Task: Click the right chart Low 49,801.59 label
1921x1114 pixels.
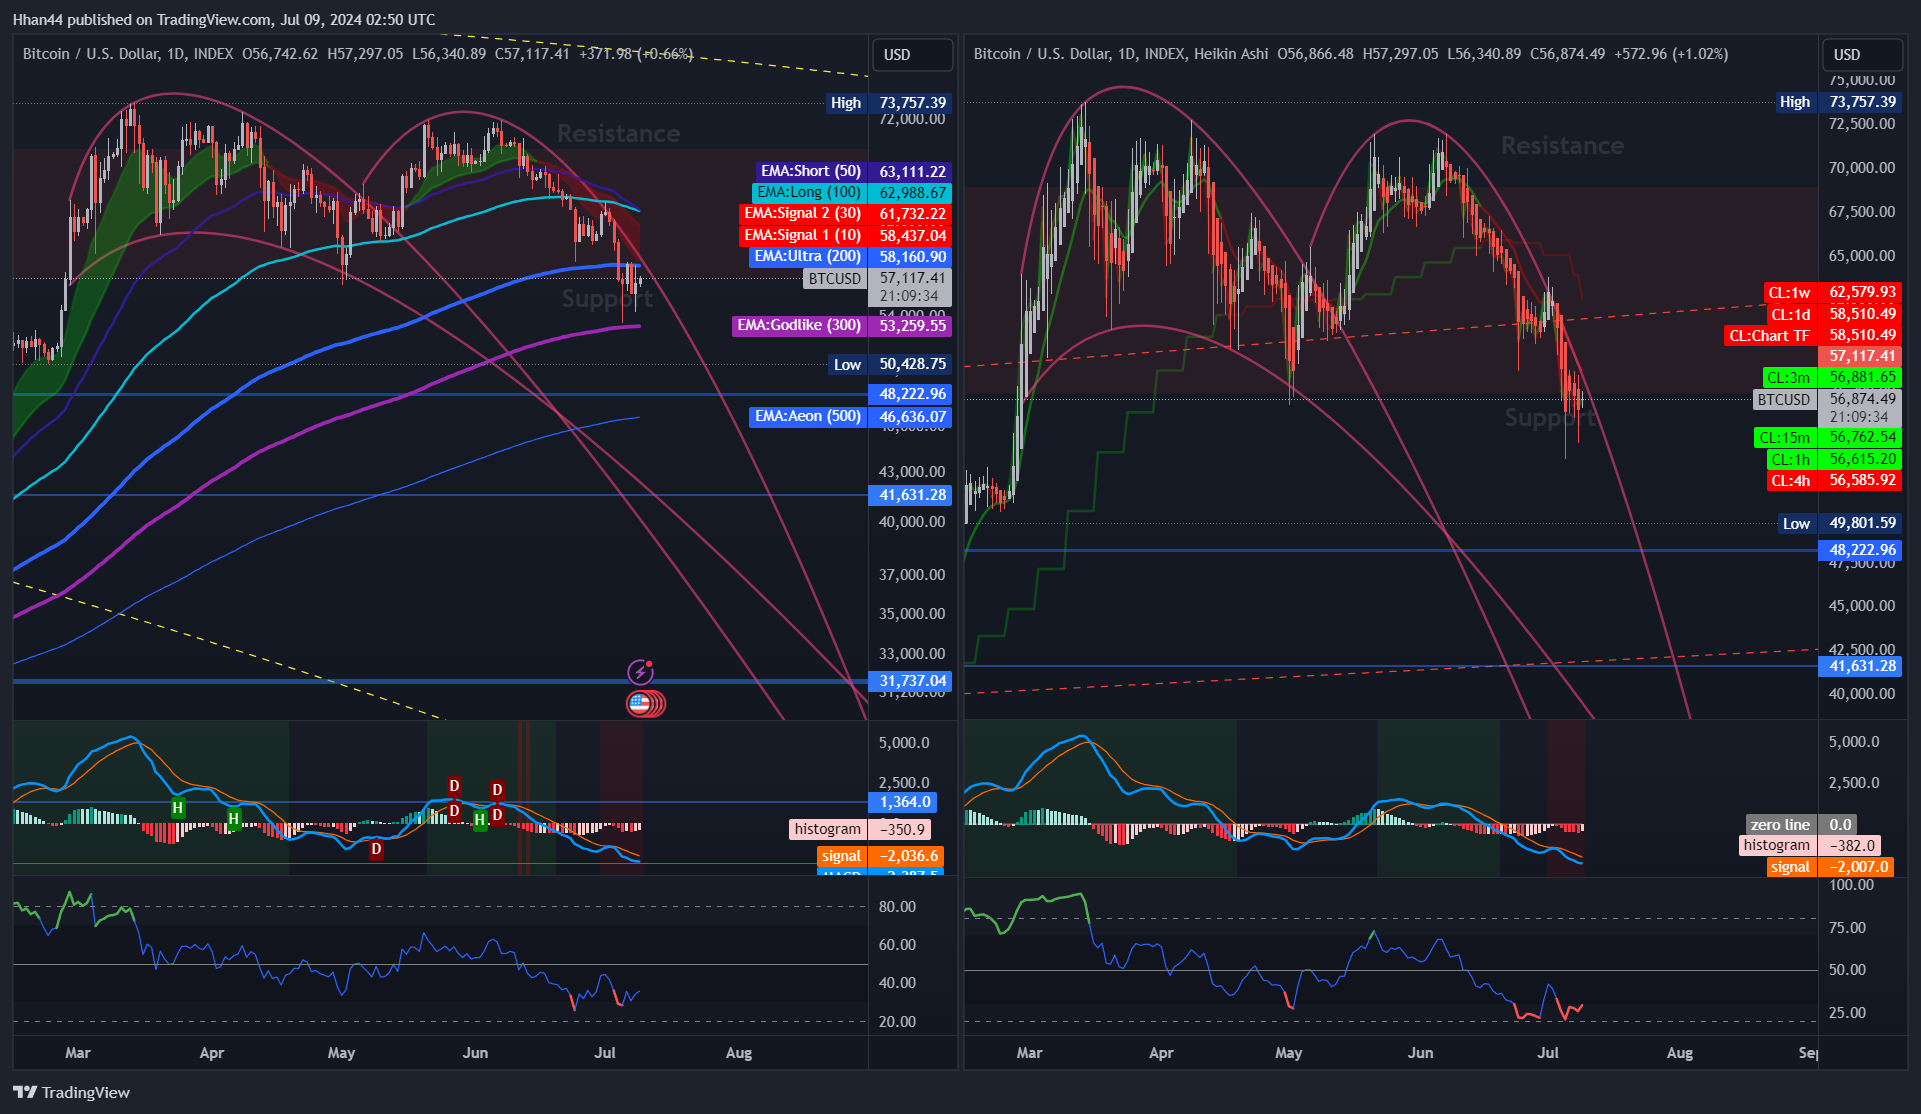Action: 1840,523
